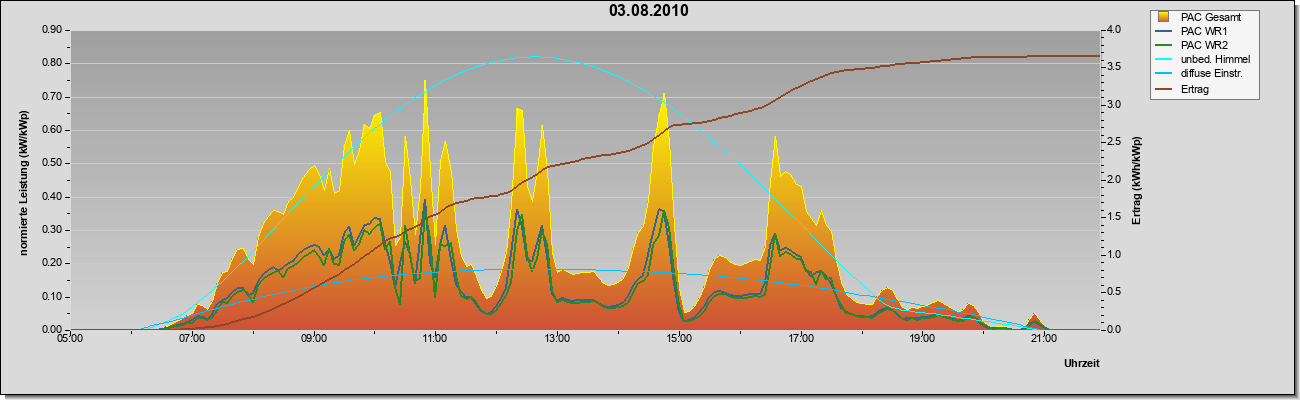1300x400 pixels.
Task: Click the 09:00 time axis label
Action: [x=313, y=339]
